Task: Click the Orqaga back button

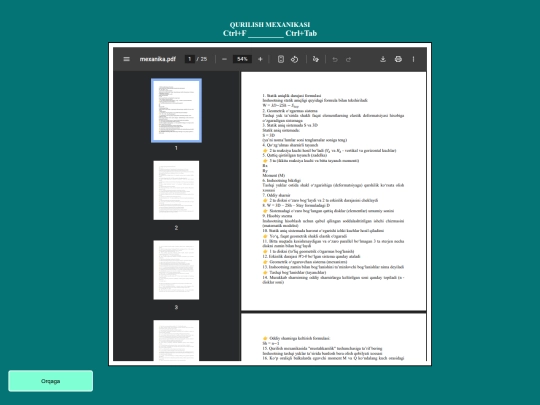Action: (x=51, y=381)
